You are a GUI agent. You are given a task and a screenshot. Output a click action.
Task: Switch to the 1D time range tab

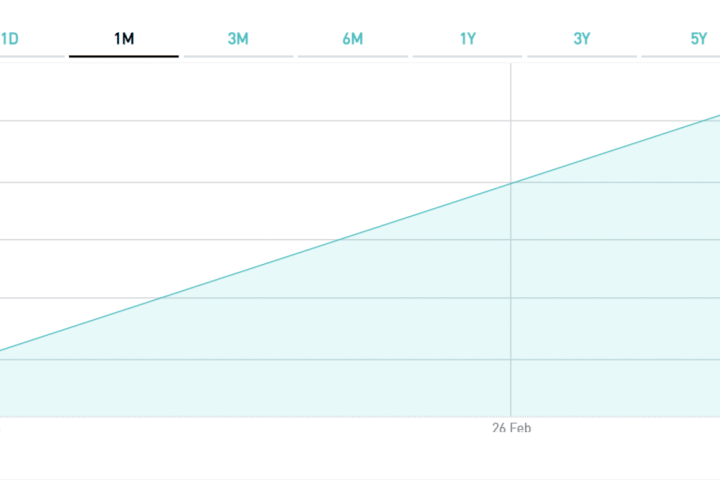coord(10,39)
